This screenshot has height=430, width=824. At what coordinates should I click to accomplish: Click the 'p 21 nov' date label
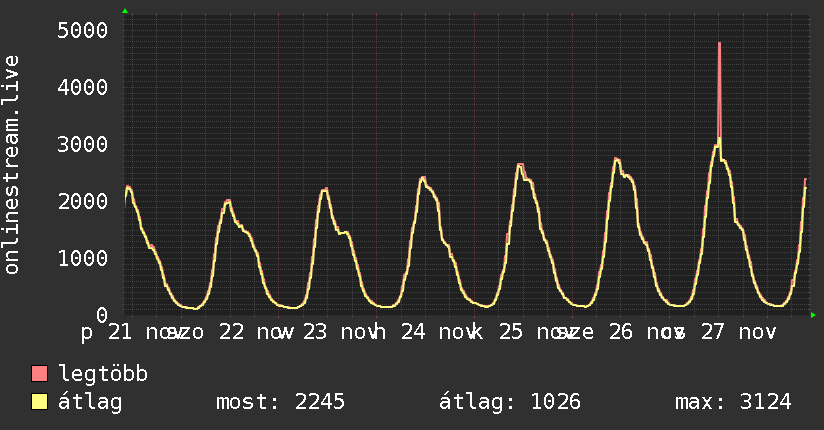click(x=131, y=332)
